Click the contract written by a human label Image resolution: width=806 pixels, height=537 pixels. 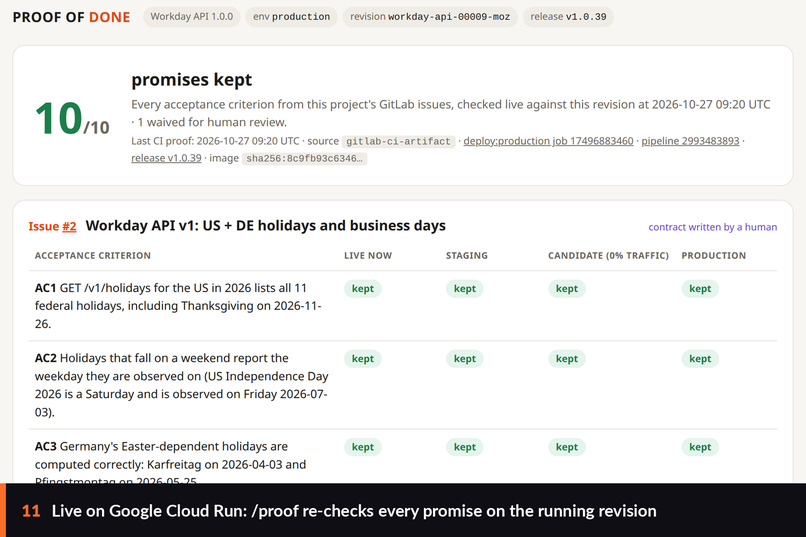click(712, 227)
